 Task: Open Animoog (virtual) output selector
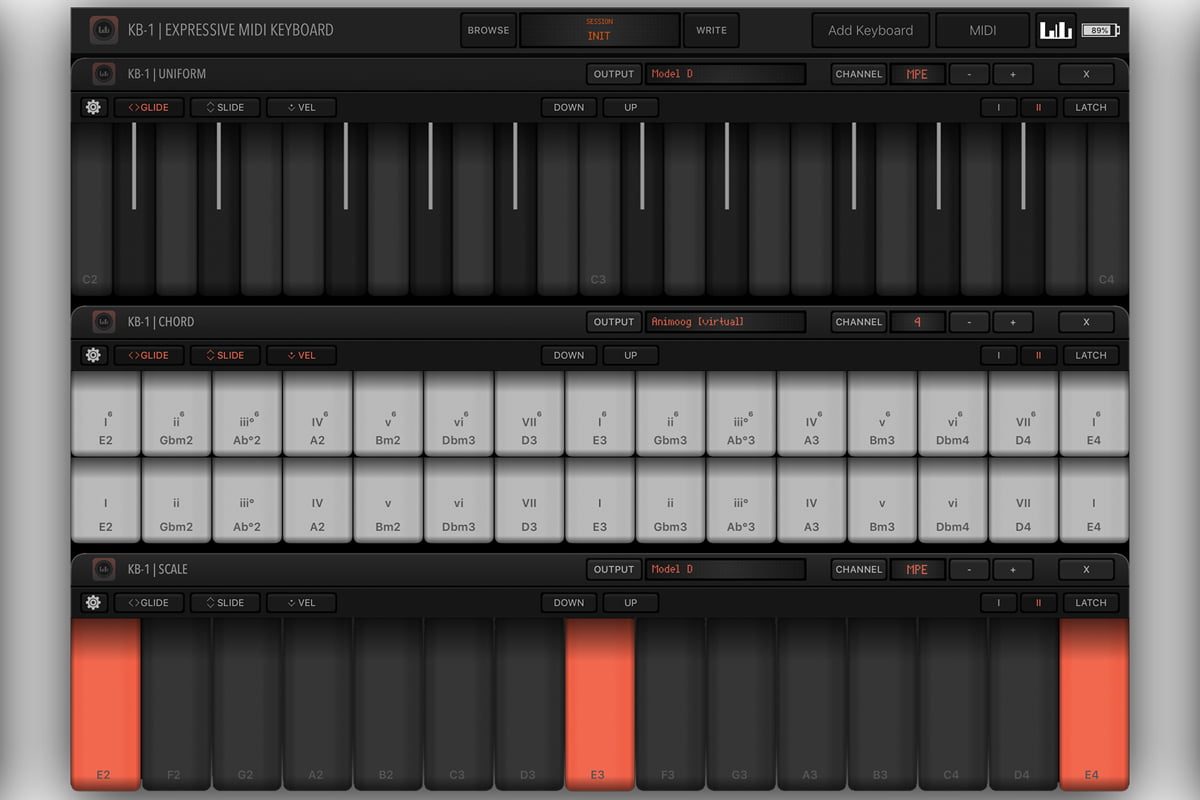[725, 322]
